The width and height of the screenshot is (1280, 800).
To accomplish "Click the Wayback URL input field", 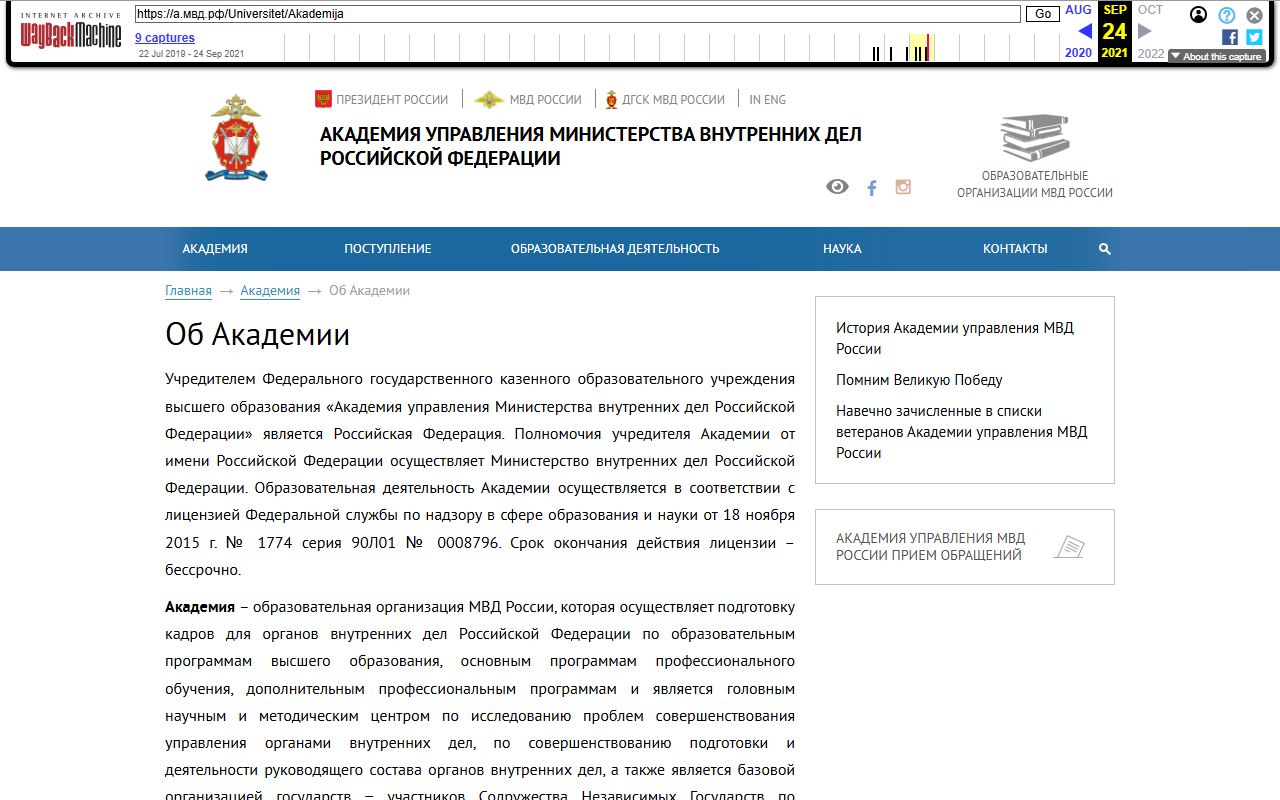I will click(578, 14).
